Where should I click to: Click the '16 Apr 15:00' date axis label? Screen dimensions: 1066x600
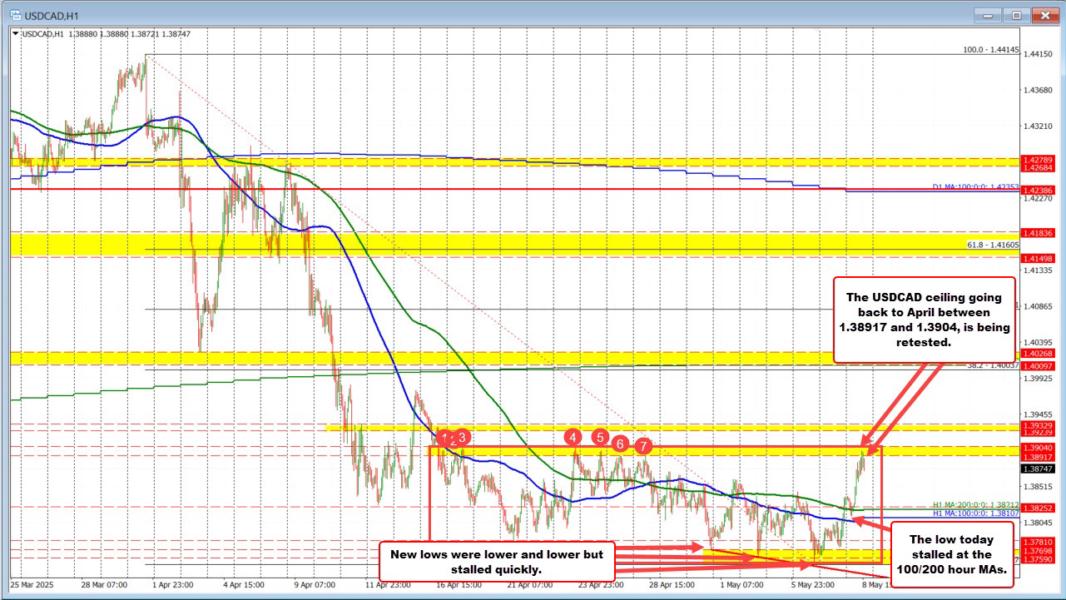point(459,584)
